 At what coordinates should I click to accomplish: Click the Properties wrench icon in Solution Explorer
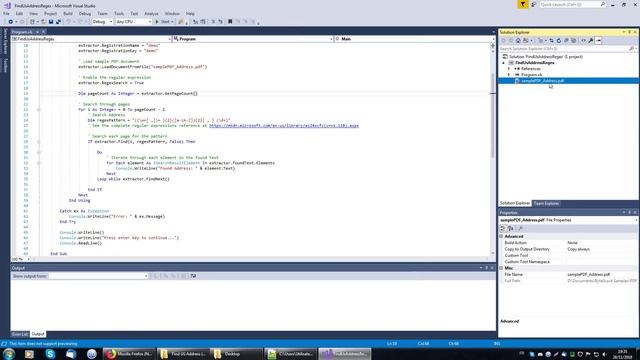click(591, 40)
